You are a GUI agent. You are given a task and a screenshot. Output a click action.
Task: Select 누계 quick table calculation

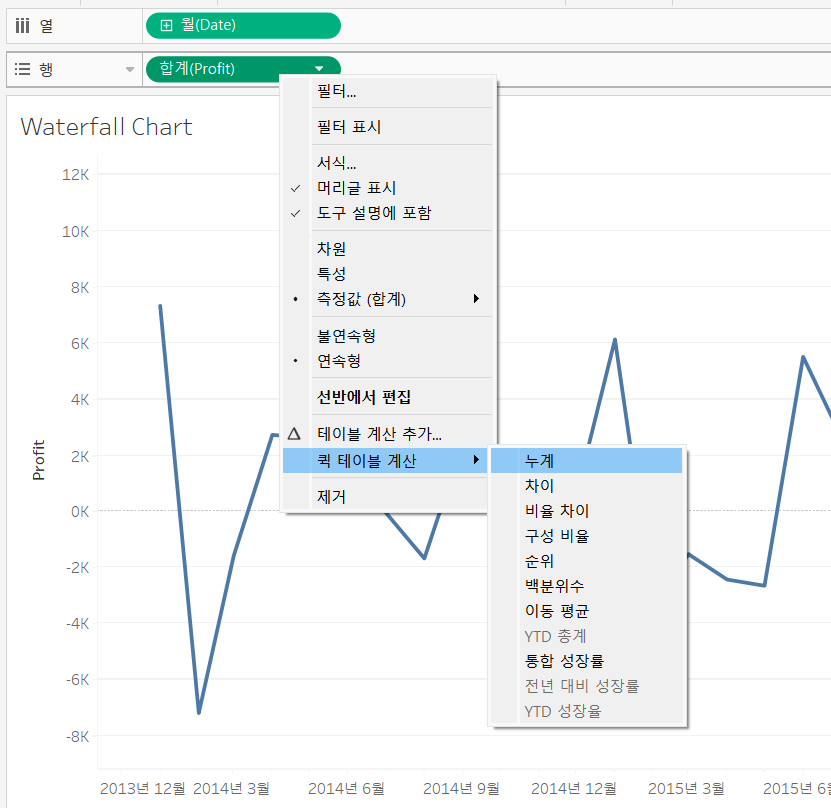pyautogui.click(x=586, y=460)
